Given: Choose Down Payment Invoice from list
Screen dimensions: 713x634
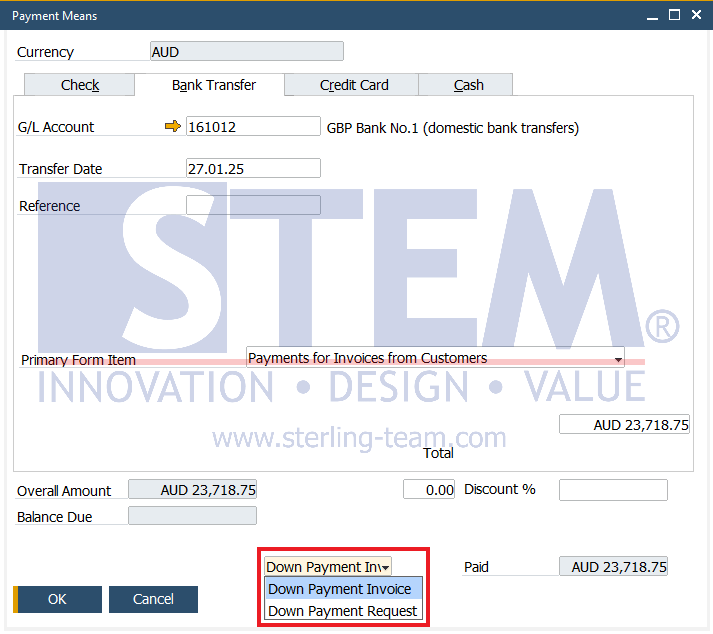Looking at the screenshot, I should pos(343,589).
